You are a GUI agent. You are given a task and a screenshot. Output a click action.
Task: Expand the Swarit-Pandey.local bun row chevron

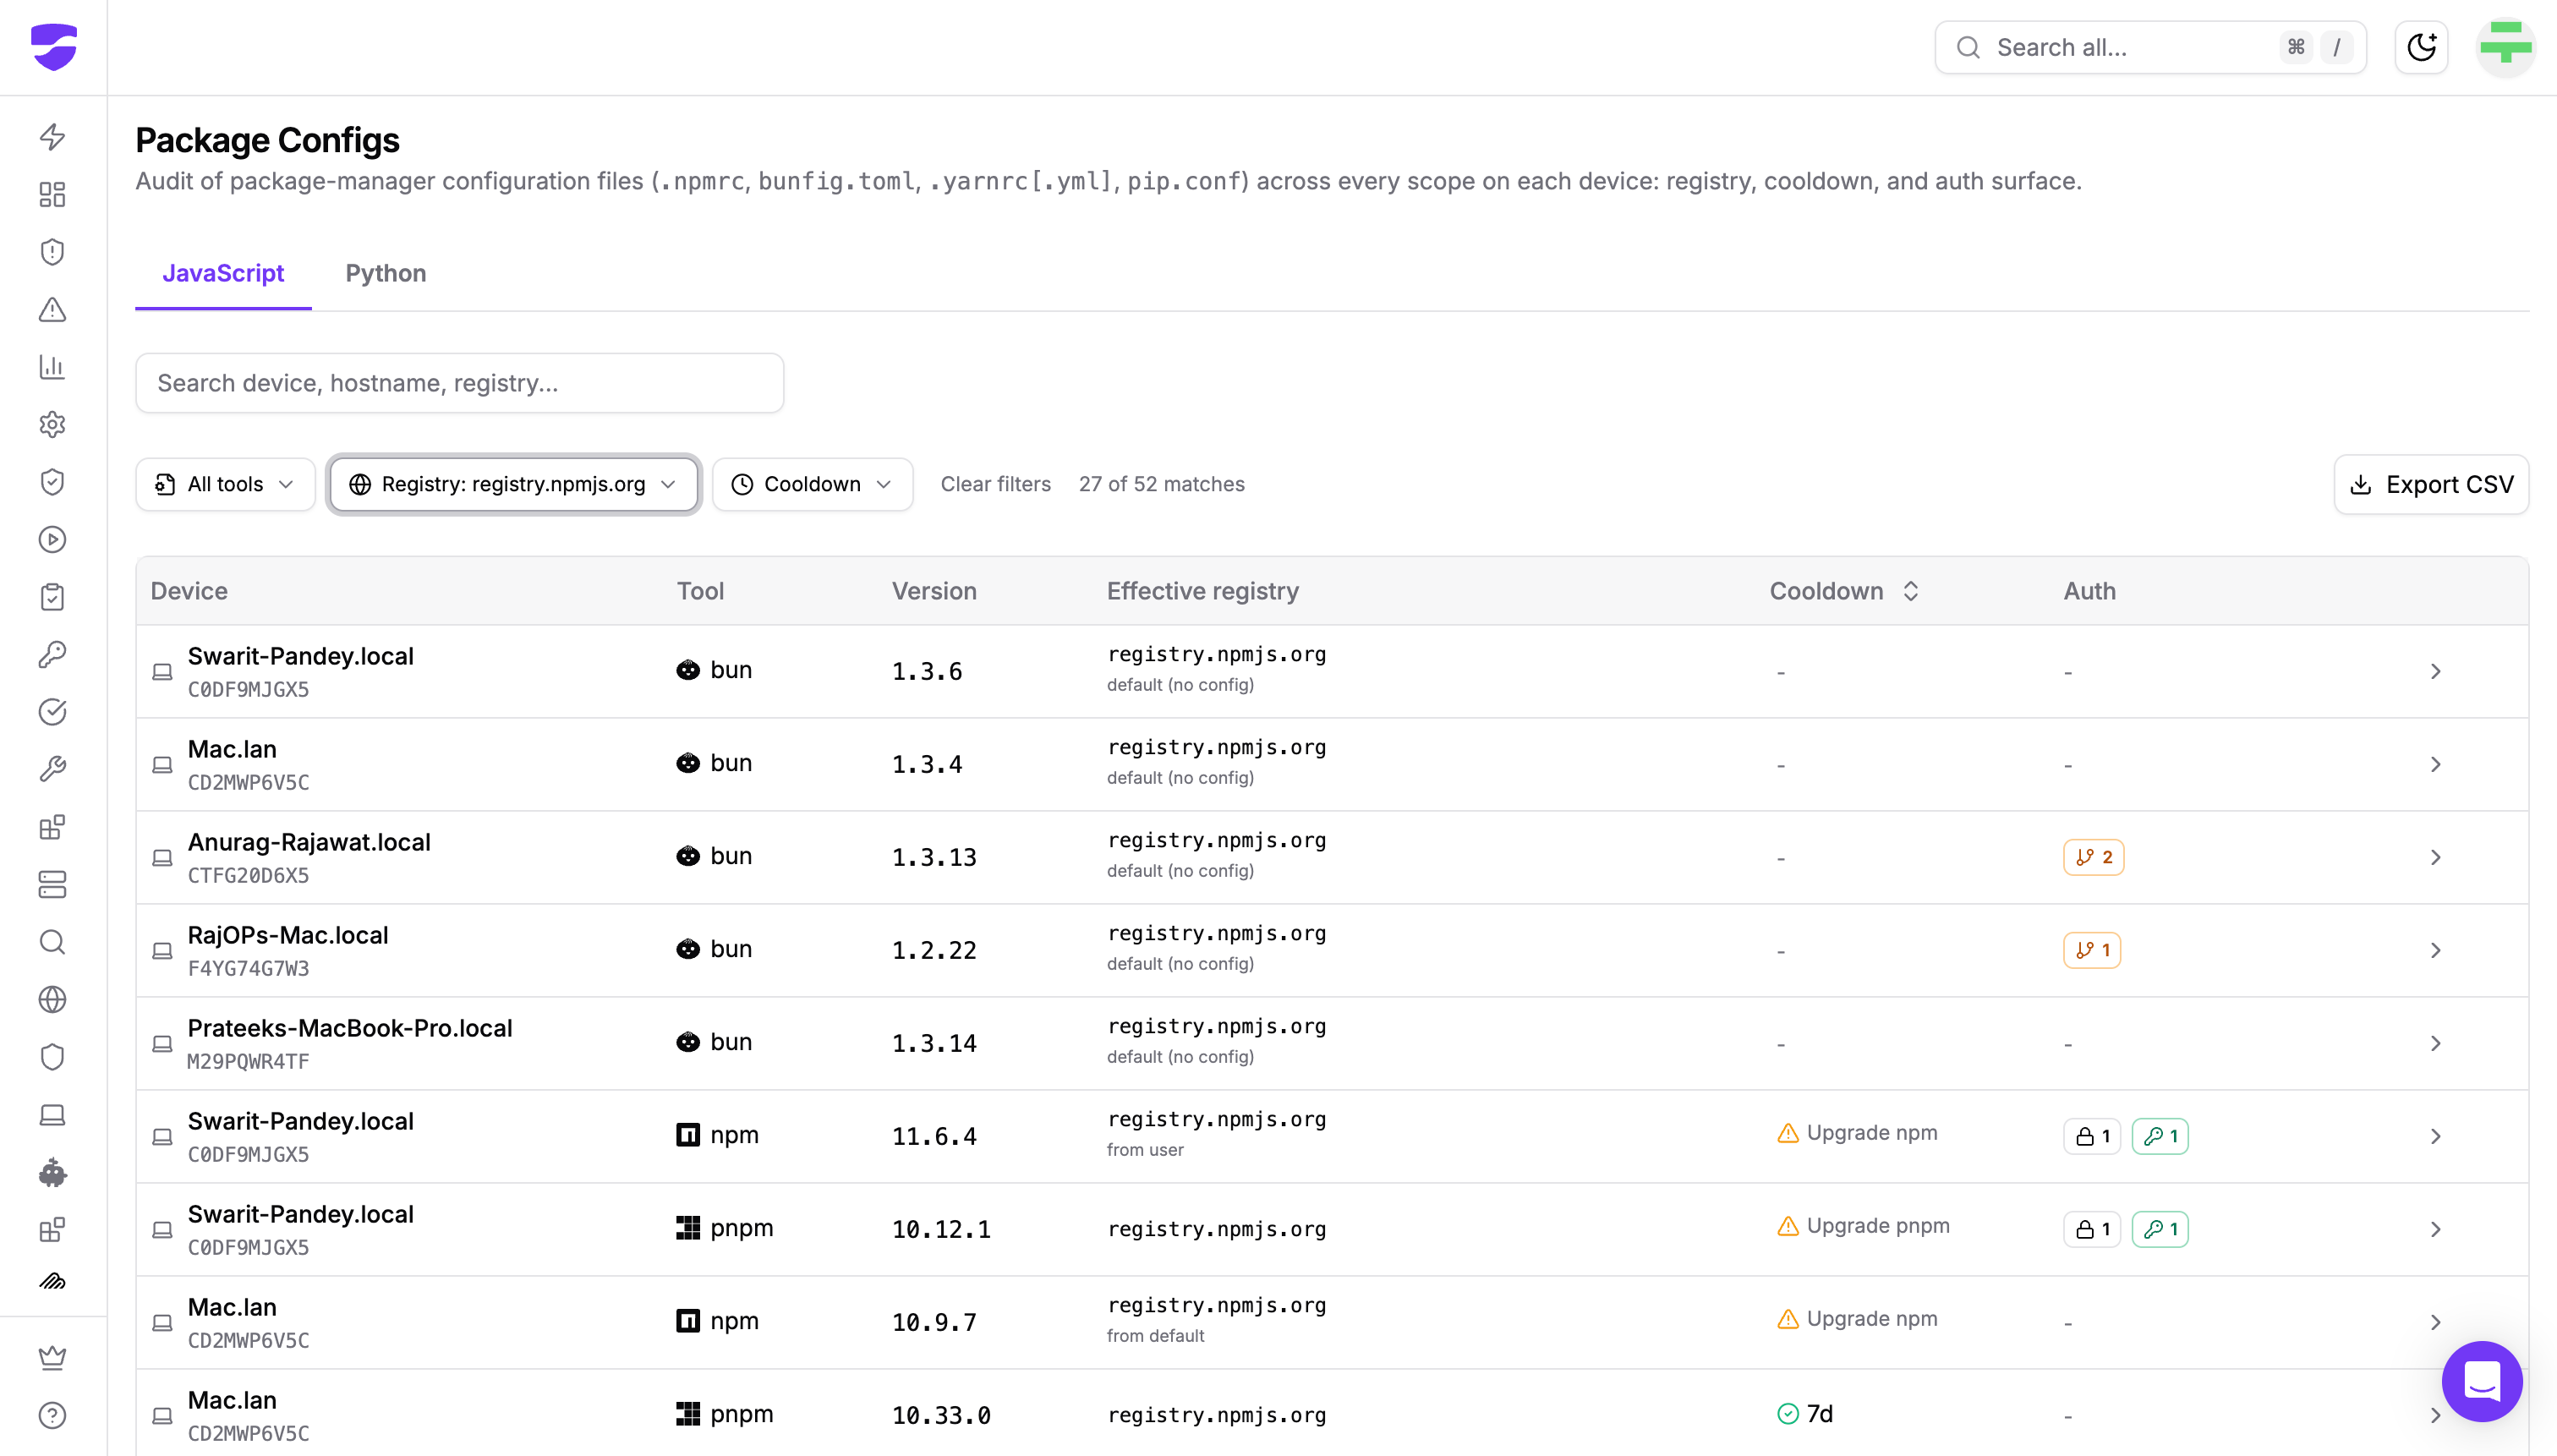(2436, 671)
